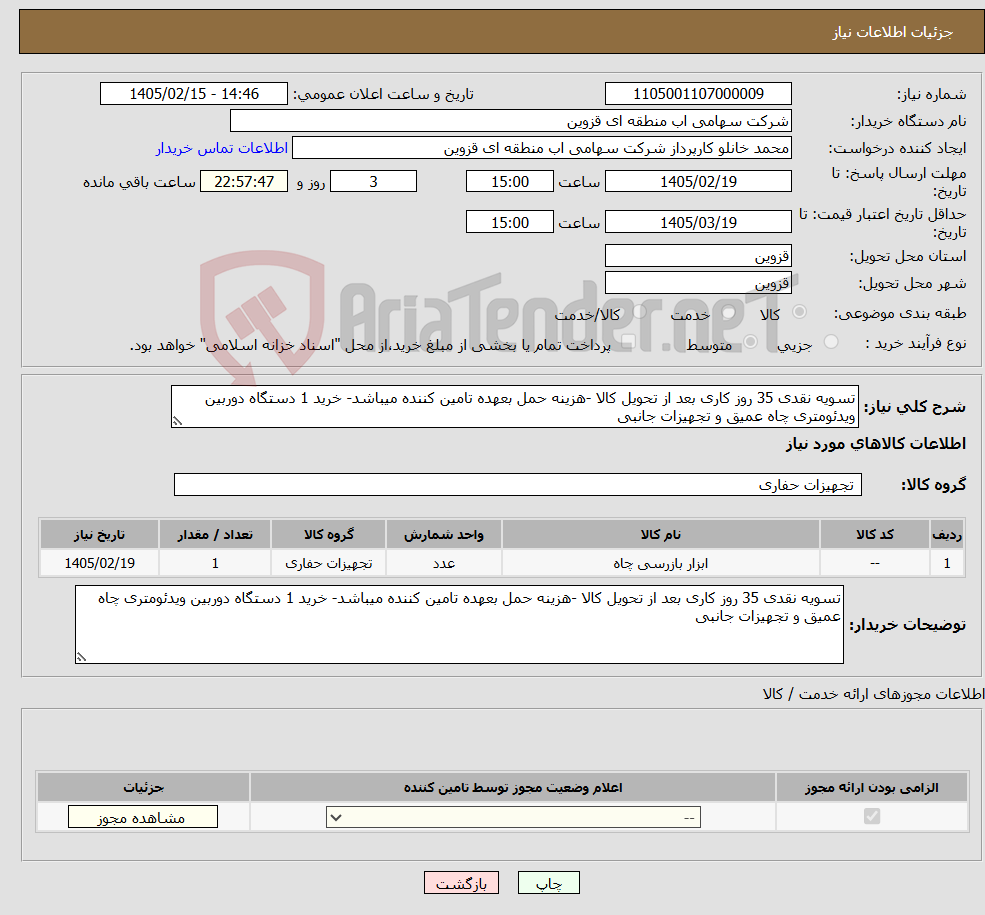Click the تعداد / مقدار column header
This screenshot has width=985, height=915.
click(215, 534)
